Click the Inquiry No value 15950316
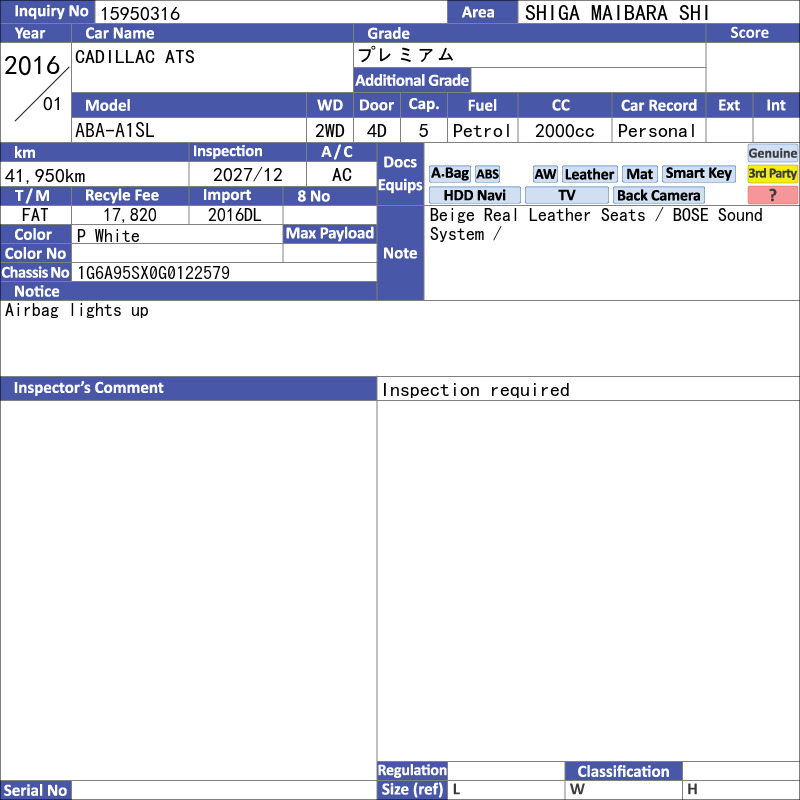Image resolution: width=800 pixels, height=800 pixels. (x=140, y=13)
